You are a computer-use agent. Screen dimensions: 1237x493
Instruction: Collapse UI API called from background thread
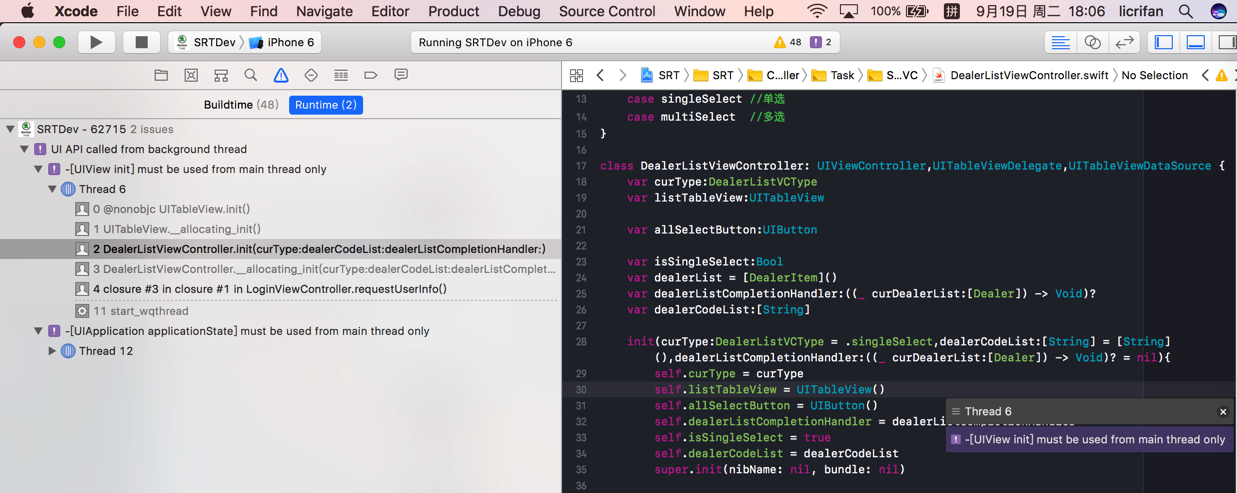tap(24, 149)
